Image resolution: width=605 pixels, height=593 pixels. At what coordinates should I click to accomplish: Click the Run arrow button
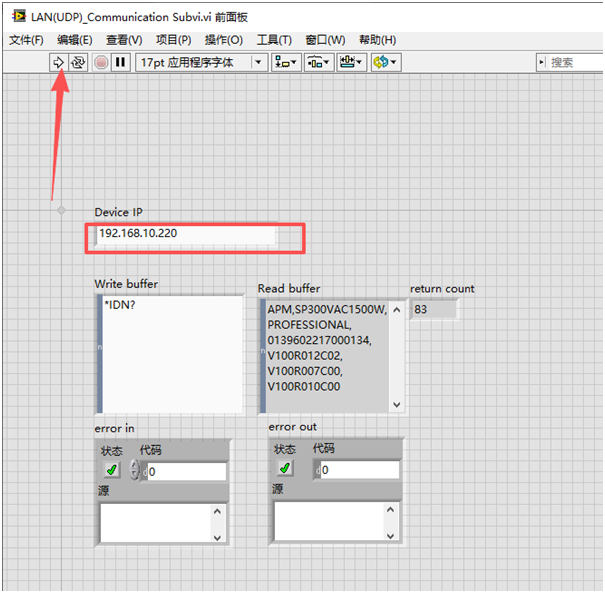[58, 62]
